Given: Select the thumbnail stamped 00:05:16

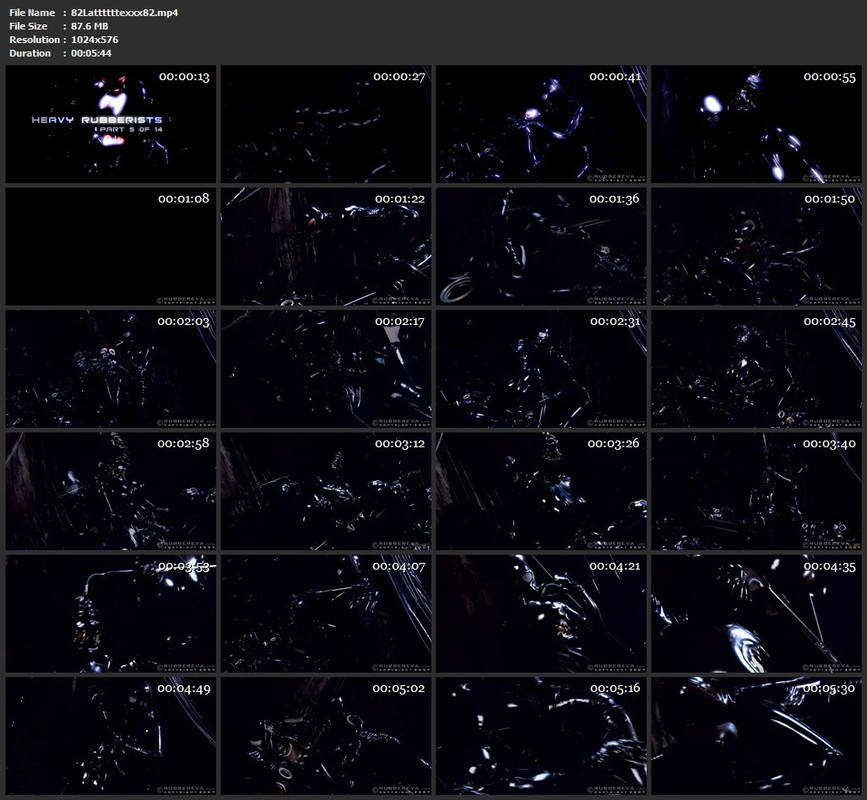Looking at the screenshot, I should [541, 736].
